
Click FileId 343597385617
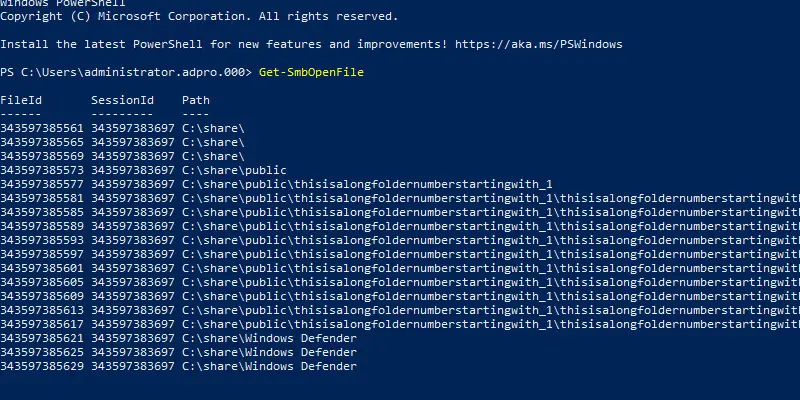click(x=42, y=324)
